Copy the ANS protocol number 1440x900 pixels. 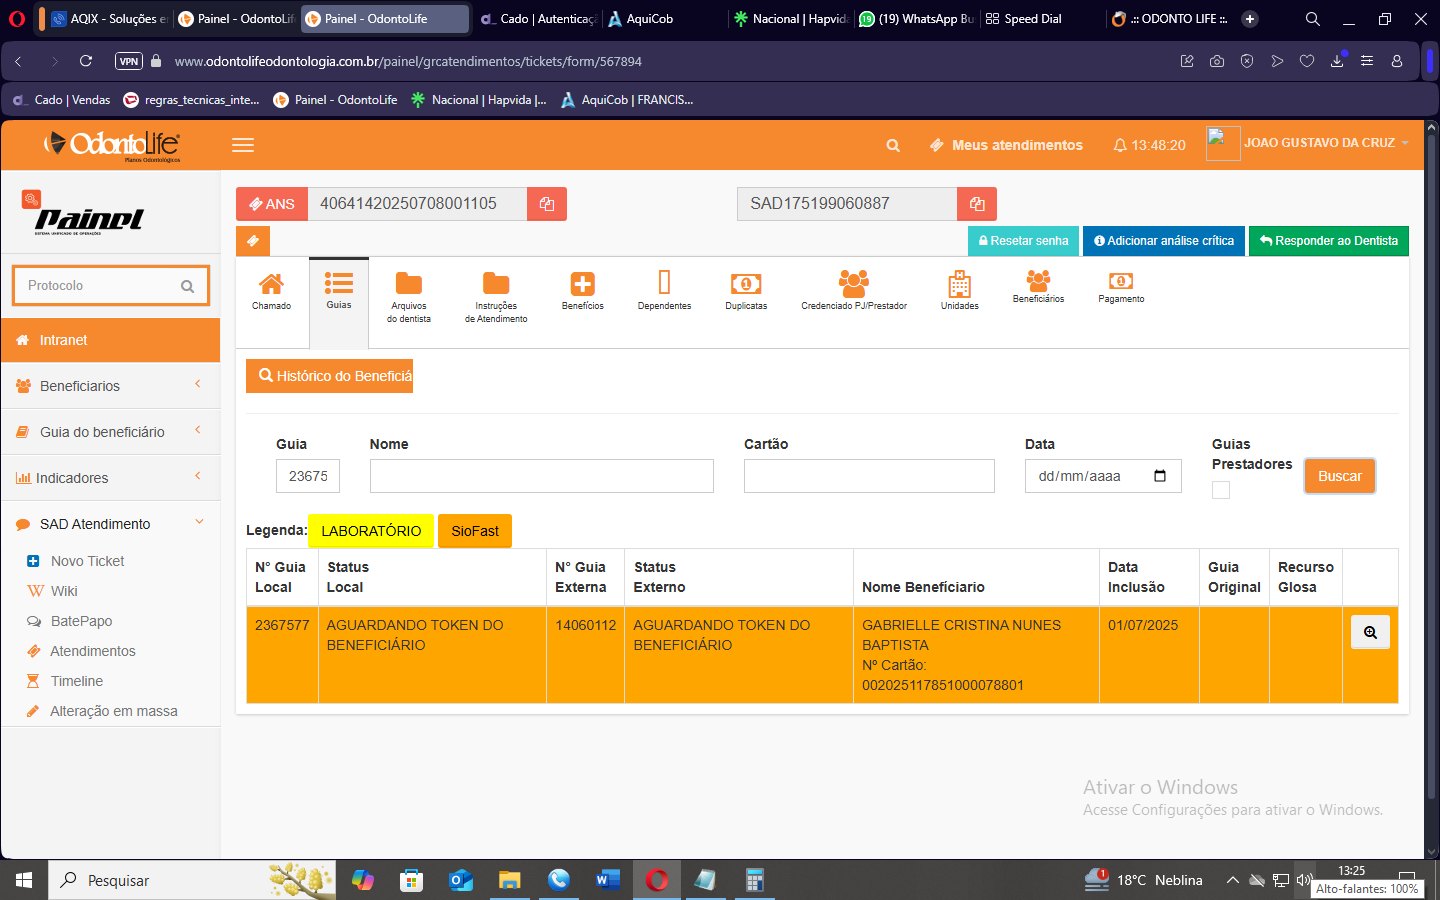[546, 204]
